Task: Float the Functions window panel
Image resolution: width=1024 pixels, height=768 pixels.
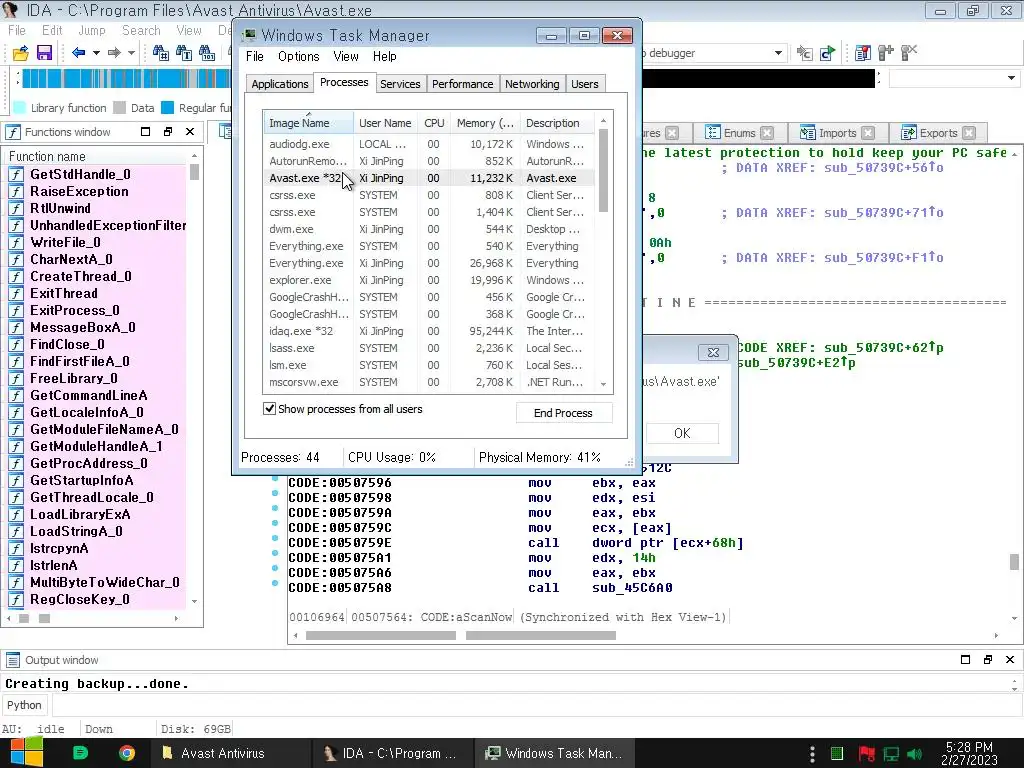Action: [168, 132]
